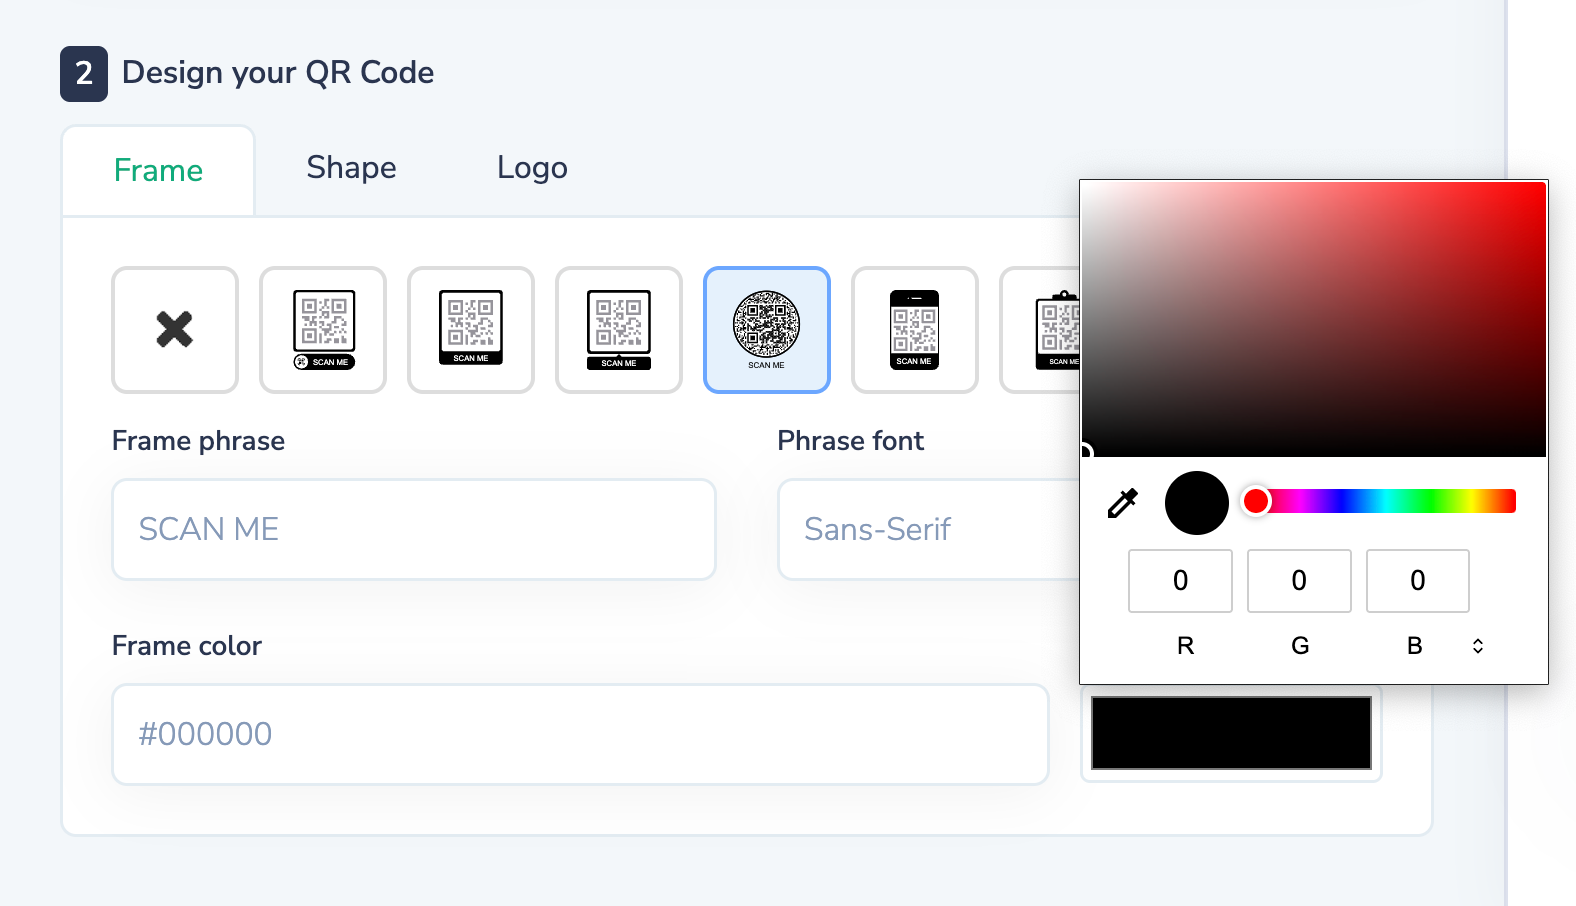Image resolution: width=1576 pixels, height=906 pixels.
Task: Choose the circular QR frame
Action: tap(767, 330)
